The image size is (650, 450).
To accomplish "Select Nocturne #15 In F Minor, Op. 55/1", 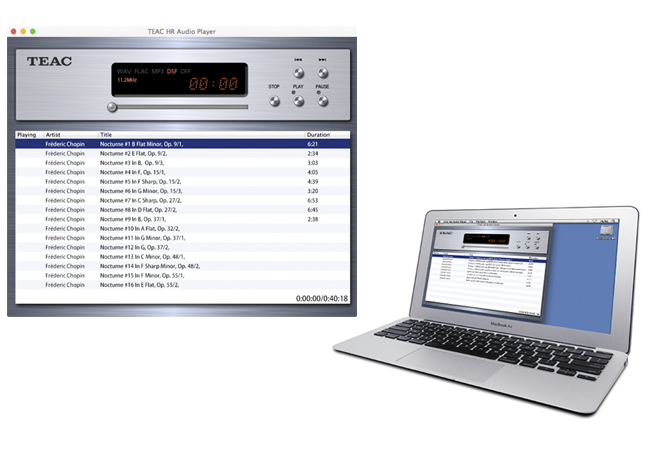I will click(183, 276).
